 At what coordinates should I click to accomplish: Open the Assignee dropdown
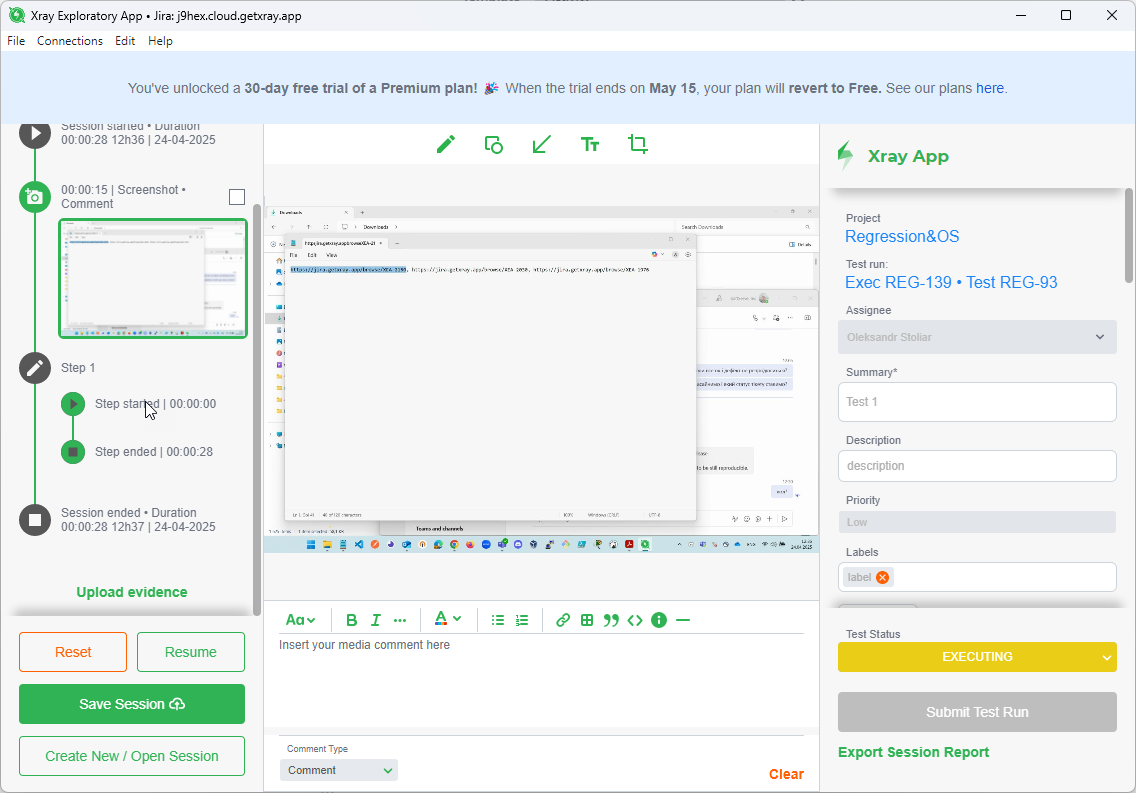[977, 337]
